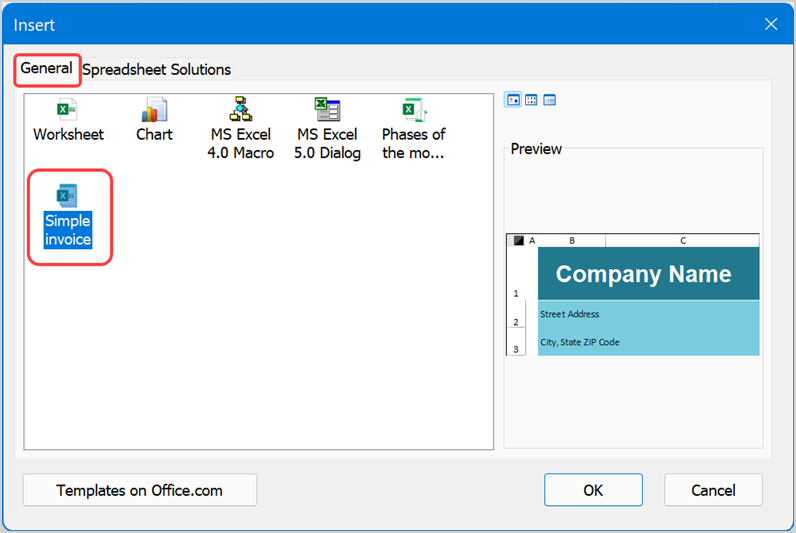Open the General tab
The width and height of the screenshot is (796, 533).
[x=46, y=69]
